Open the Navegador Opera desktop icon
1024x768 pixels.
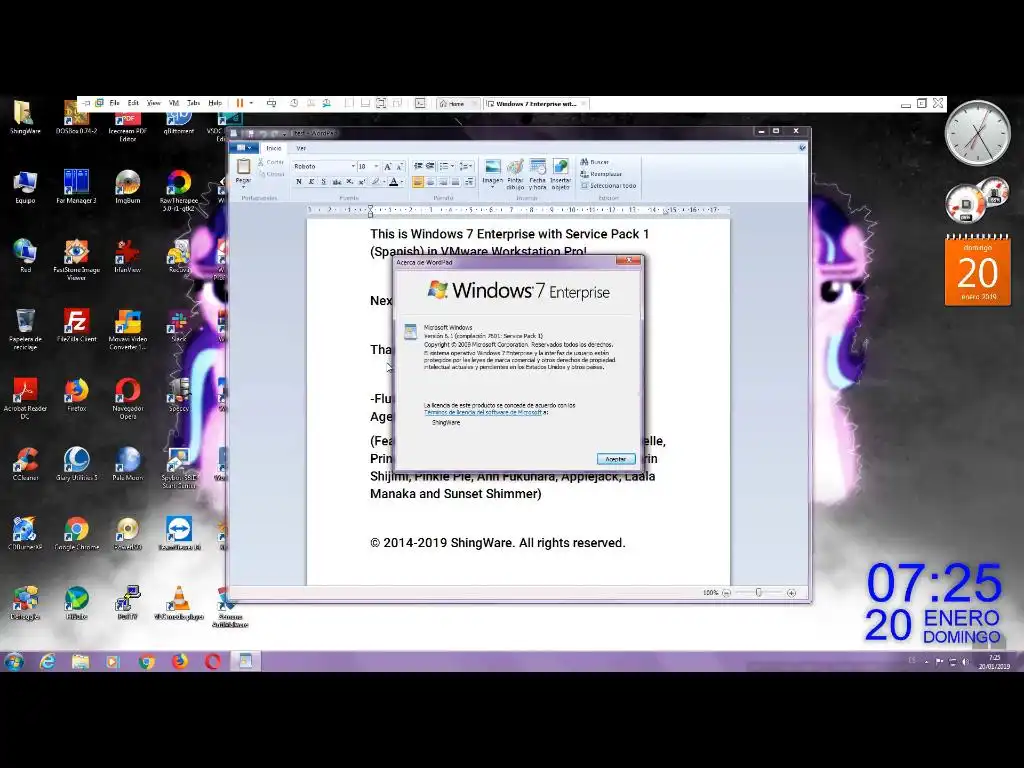(x=127, y=398)
